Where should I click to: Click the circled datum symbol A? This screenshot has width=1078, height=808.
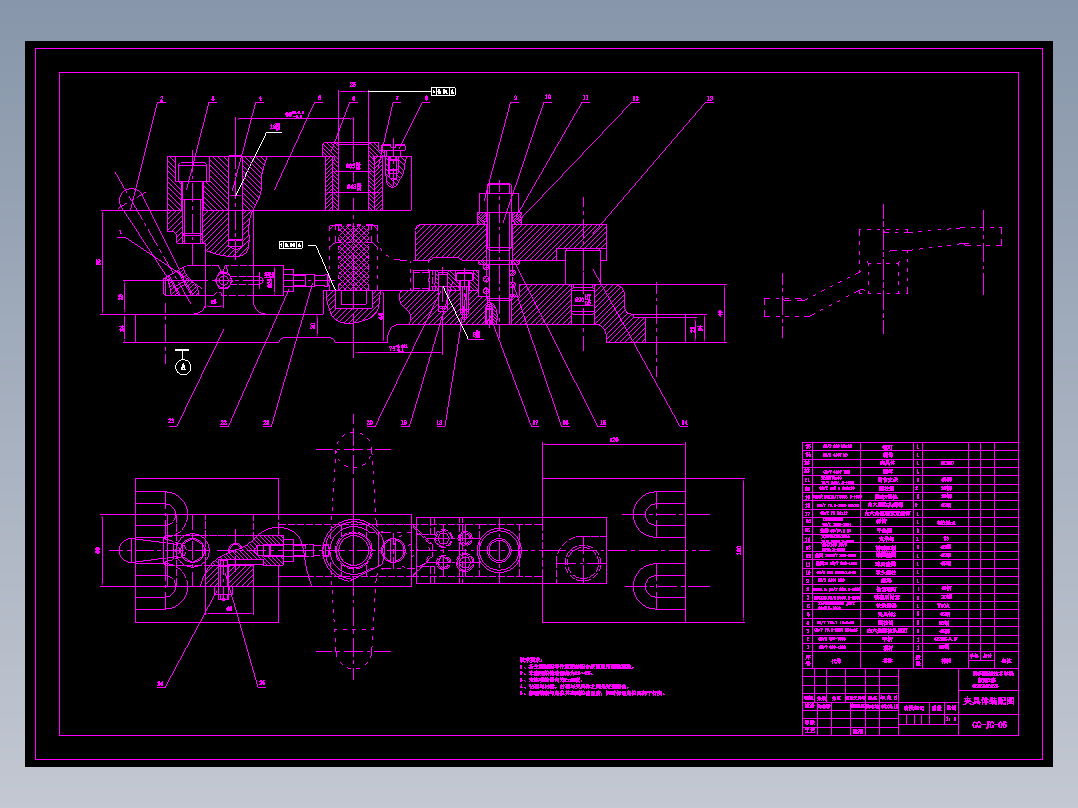(182, 367)
